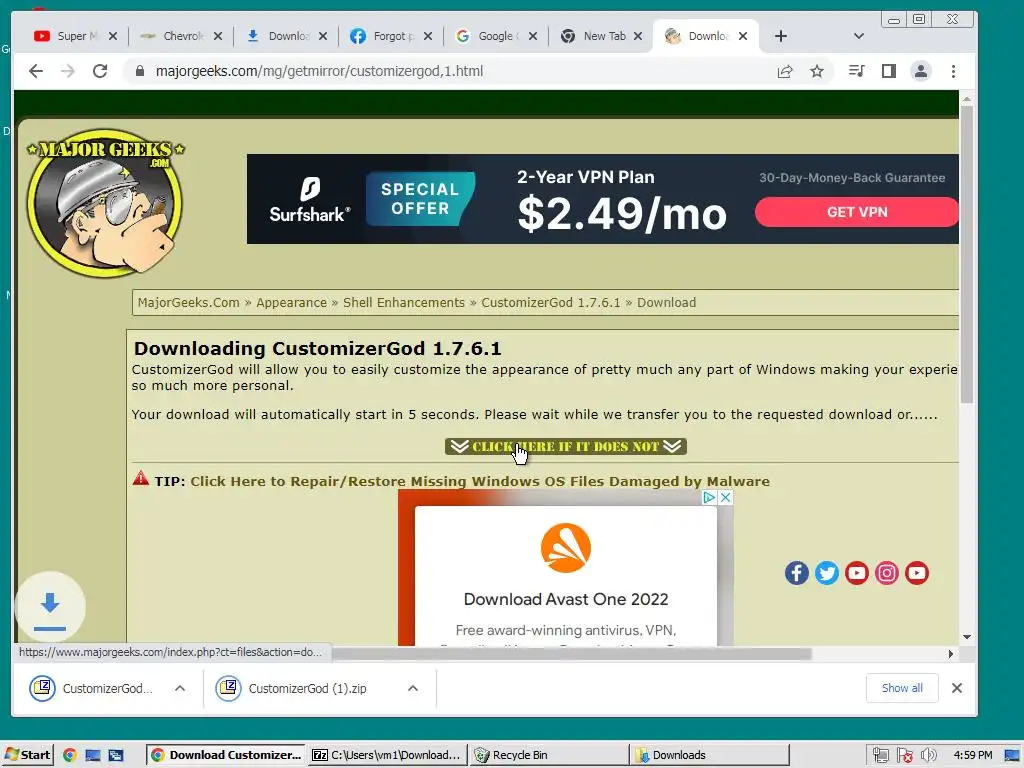Open MajorGeeks Instagram icon
This screenshot has height=768, width=1024.
(x=887, y=573)
